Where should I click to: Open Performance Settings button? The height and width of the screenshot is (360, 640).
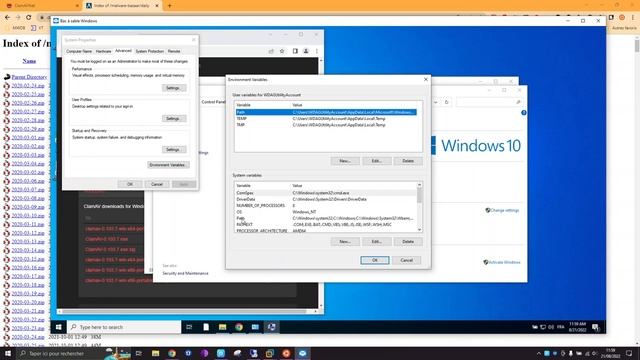tap(173, 88)
